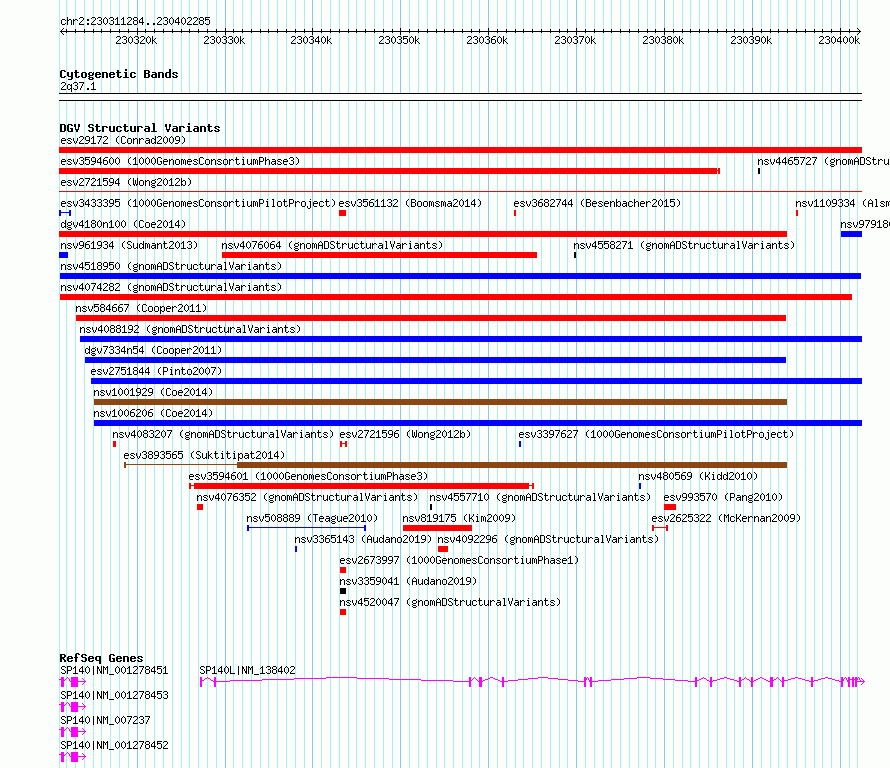Viewport: 890px width, 768px height.
Task: Click the SP140 NM_001278451 gene glyph
Action: point(73,682)
